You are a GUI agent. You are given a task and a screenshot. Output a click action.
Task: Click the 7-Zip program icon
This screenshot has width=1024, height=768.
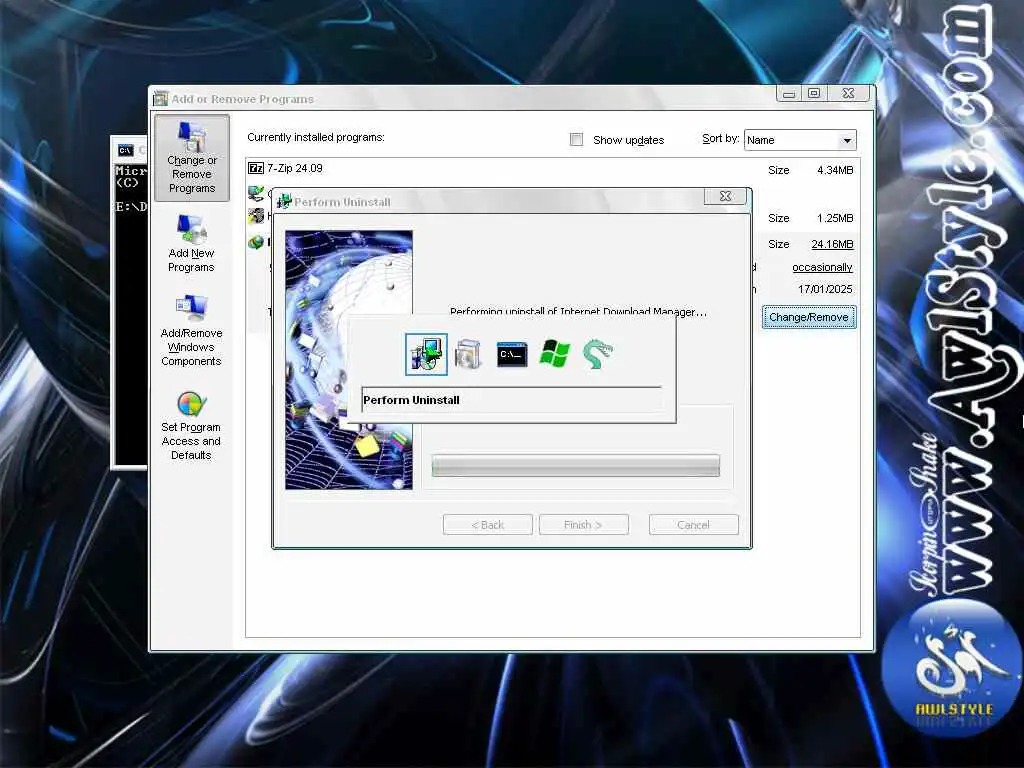(x=255, y=168)
